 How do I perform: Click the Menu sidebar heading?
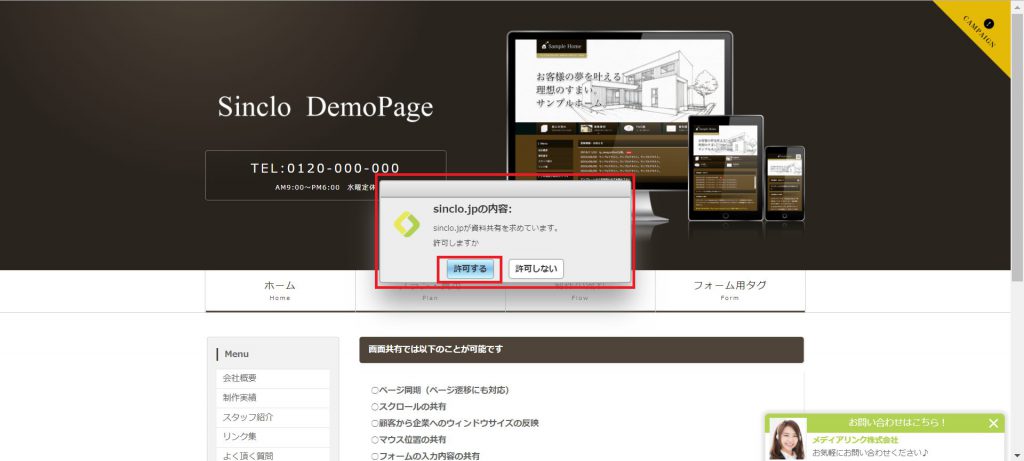click(x=236, y=354)
